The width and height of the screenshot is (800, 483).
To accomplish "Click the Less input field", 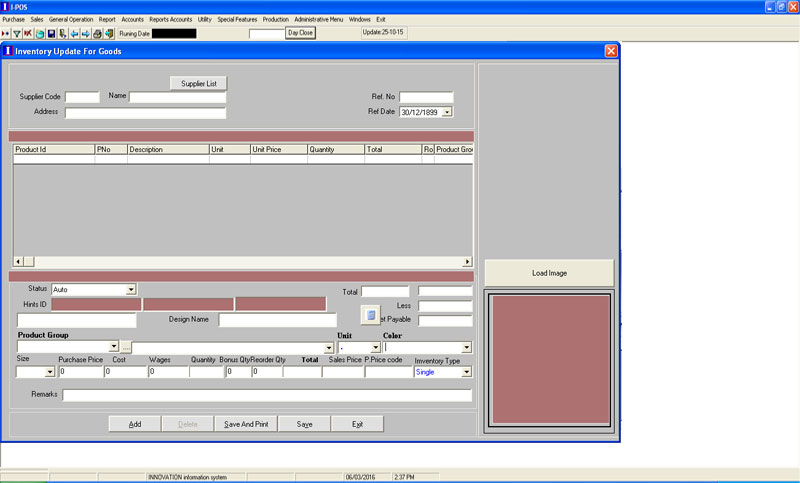I will pos(445,306).
